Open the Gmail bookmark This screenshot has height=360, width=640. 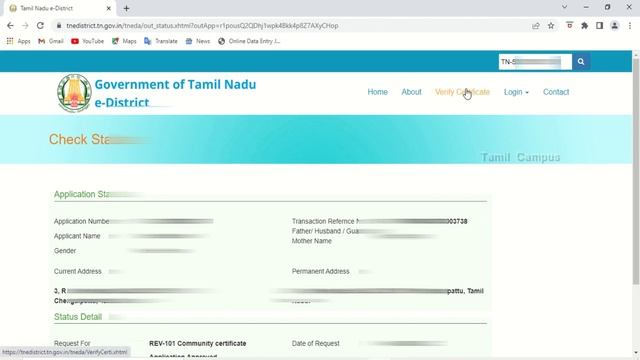tap(51, 41)
